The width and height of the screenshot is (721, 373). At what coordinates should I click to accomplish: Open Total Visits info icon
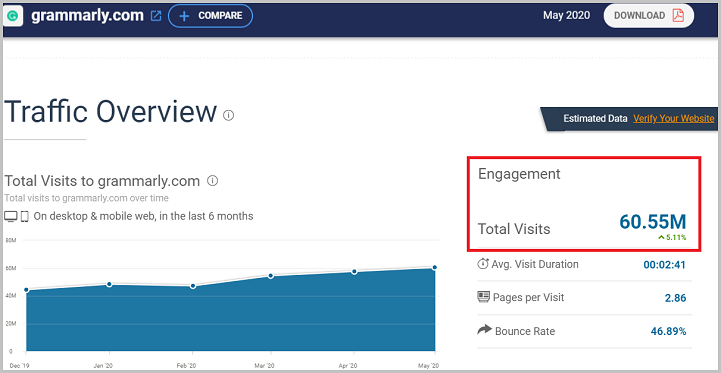click(212, 181)
